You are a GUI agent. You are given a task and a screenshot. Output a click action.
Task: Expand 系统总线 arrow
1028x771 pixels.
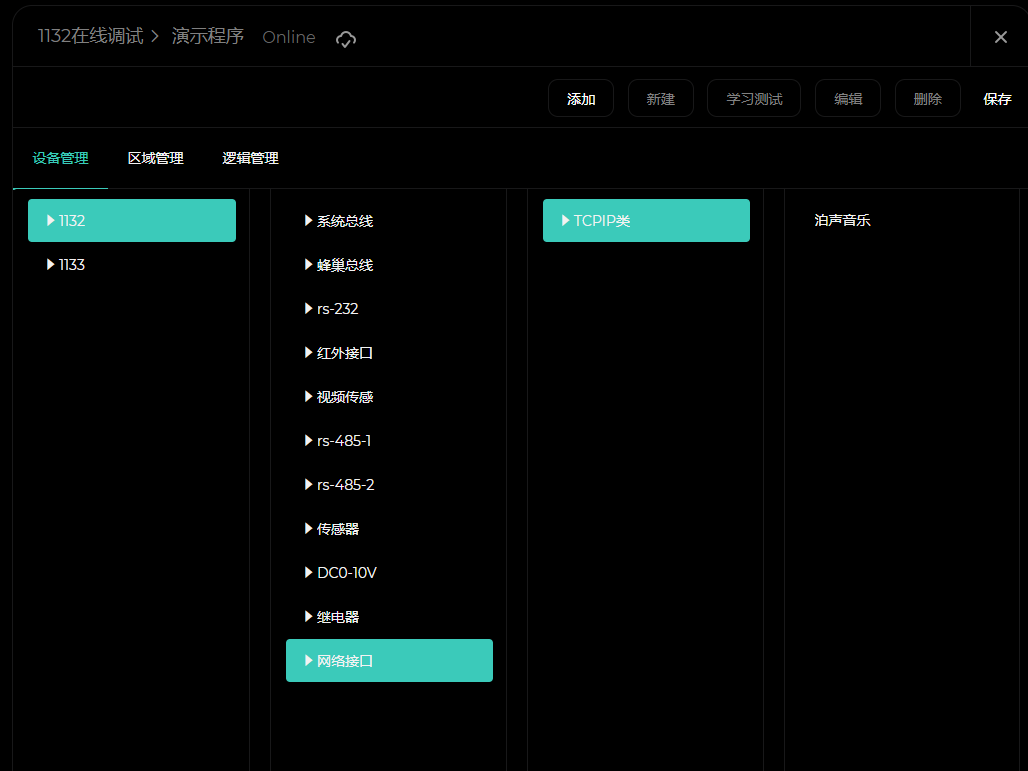click(308, 220)
